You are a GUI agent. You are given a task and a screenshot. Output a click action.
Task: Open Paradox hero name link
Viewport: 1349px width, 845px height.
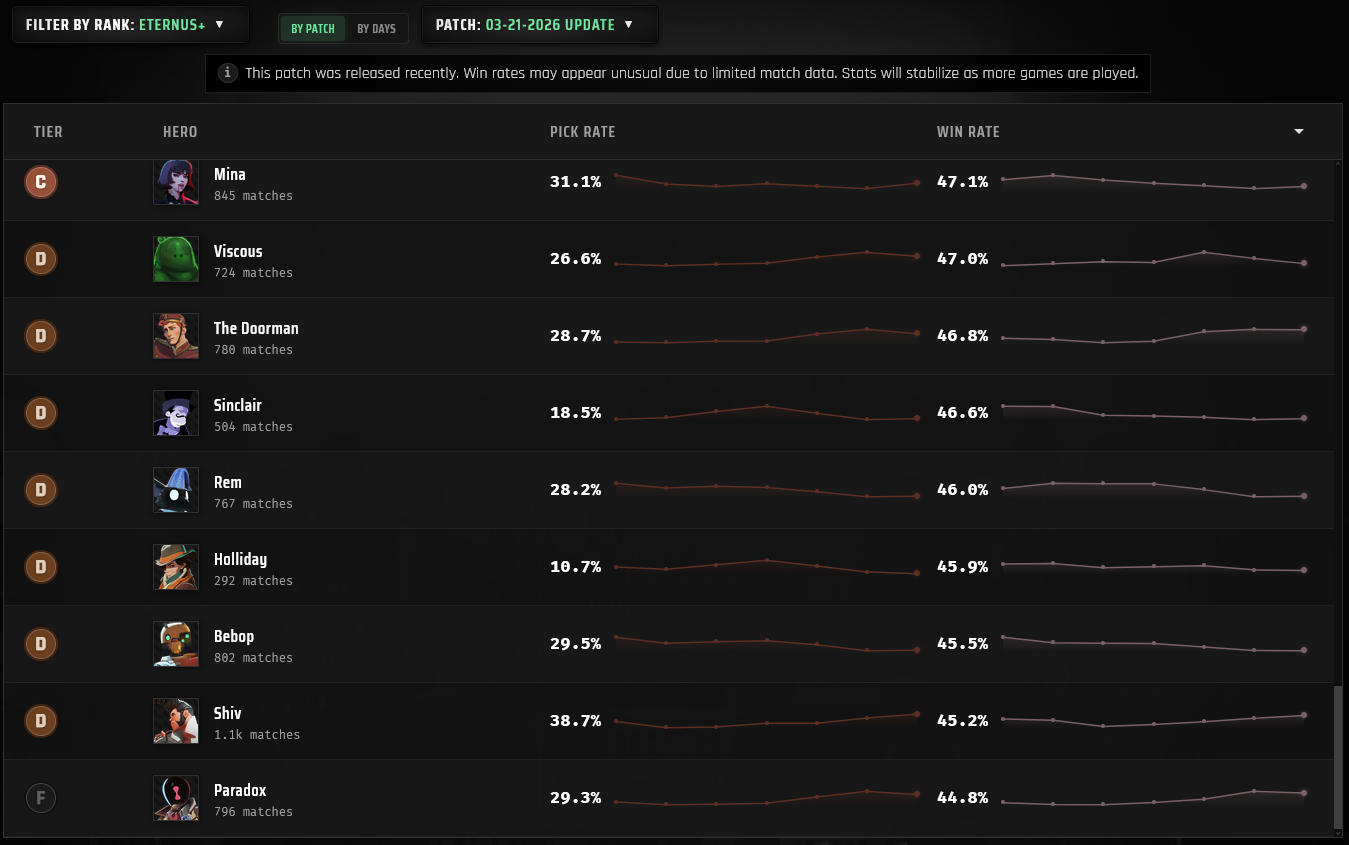(240, 790)
